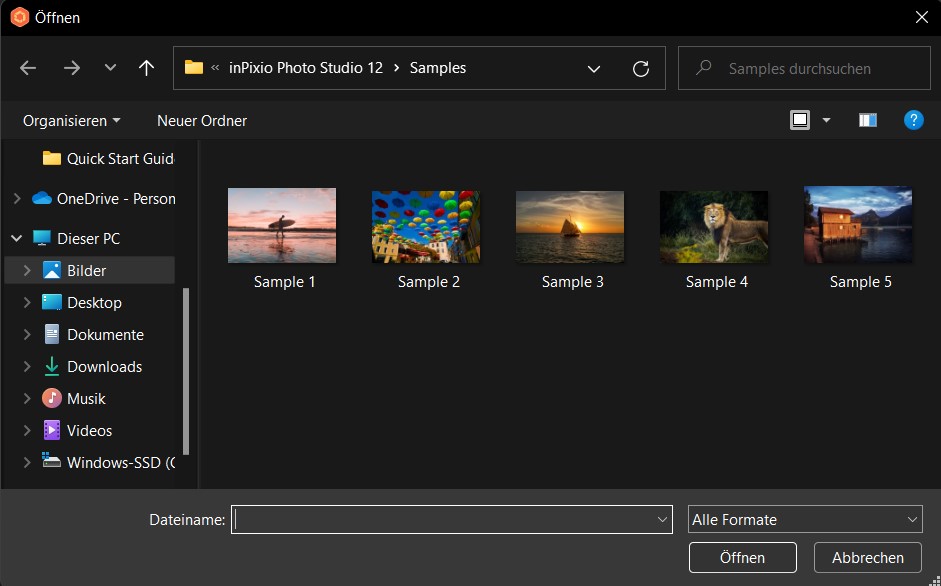This screenshot has width=941, height=586.
Task: Open the Downloads folder
Action: click(x=104, y=366)
